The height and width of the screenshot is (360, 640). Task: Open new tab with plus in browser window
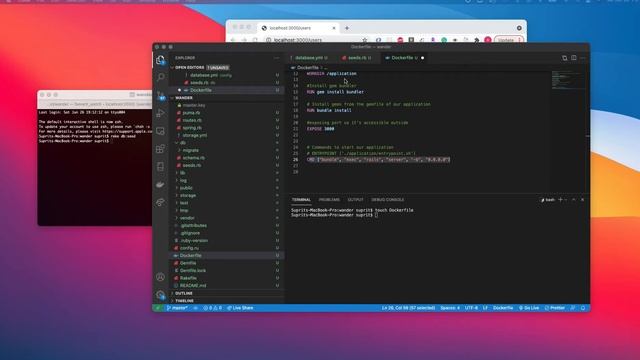(347, 28)
